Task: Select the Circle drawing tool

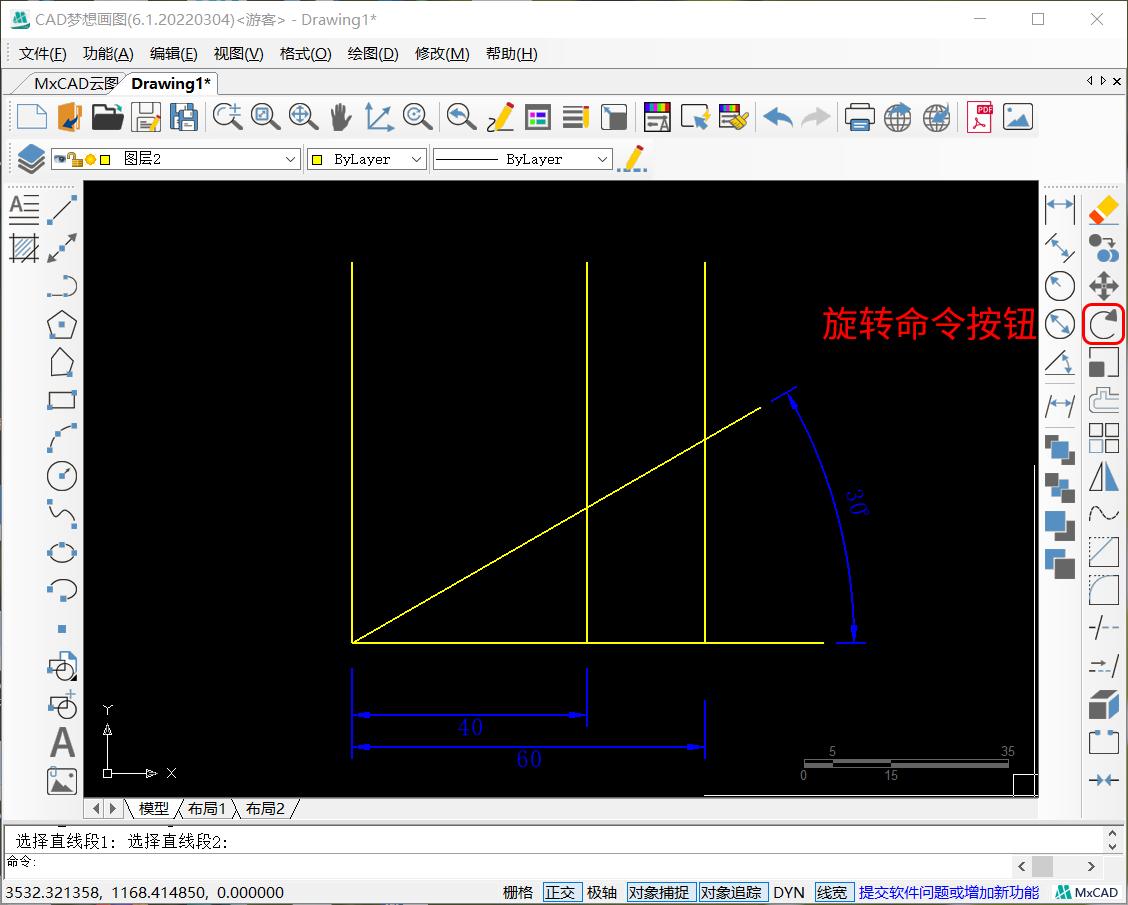Action: tap(62, 476)
